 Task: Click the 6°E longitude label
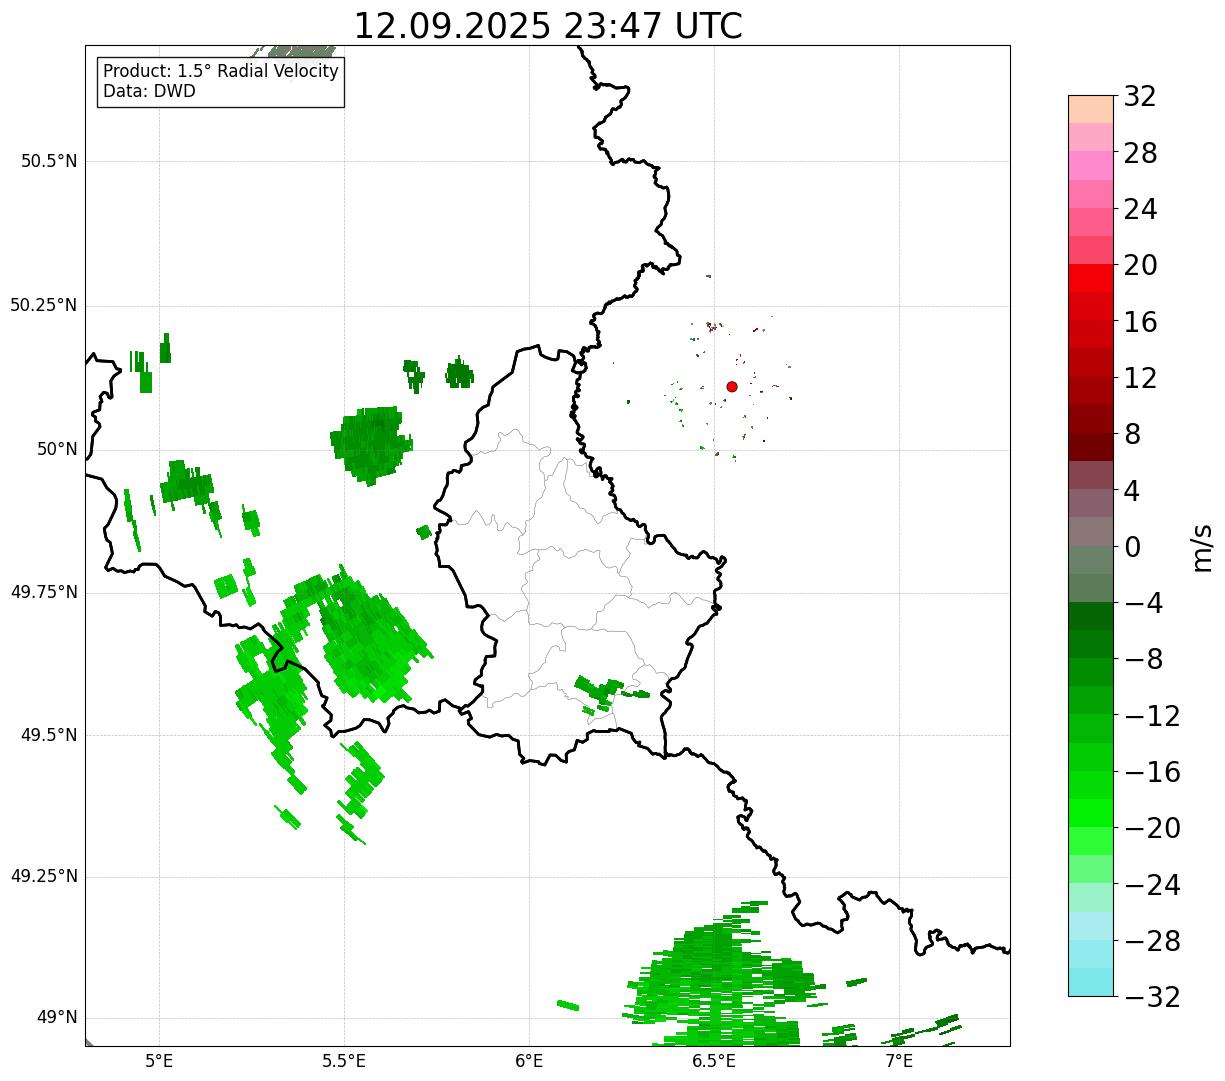529,1060
